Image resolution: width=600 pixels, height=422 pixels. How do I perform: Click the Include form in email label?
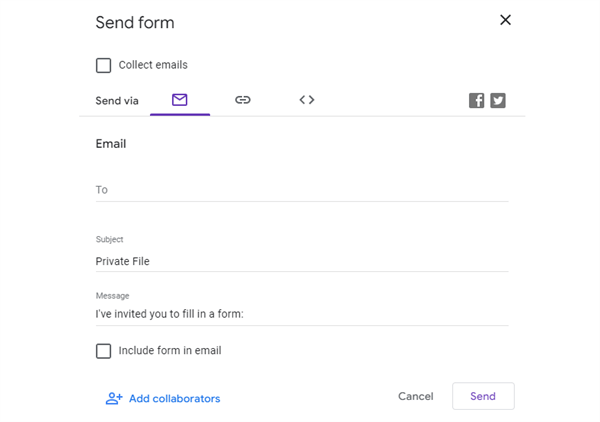(170, 351)
